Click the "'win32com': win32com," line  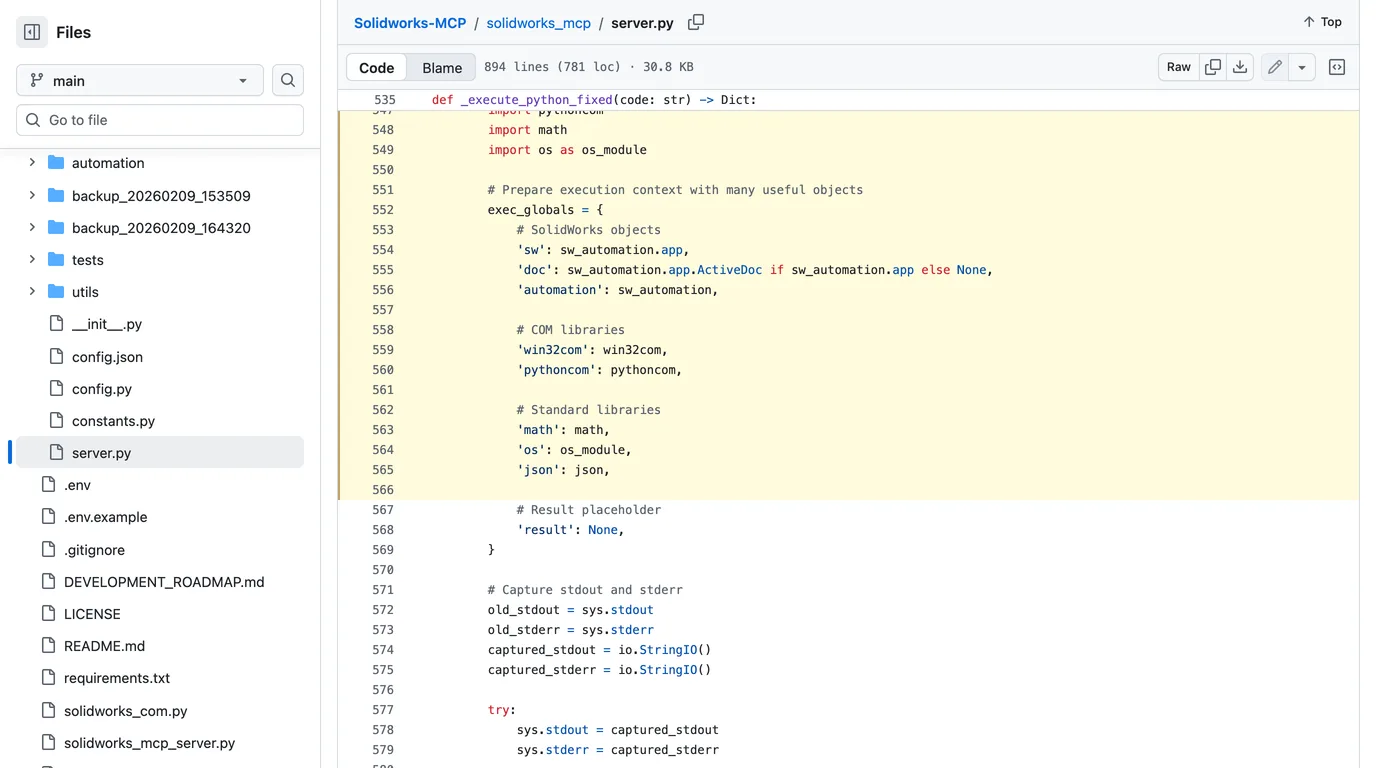click(592, 350)
